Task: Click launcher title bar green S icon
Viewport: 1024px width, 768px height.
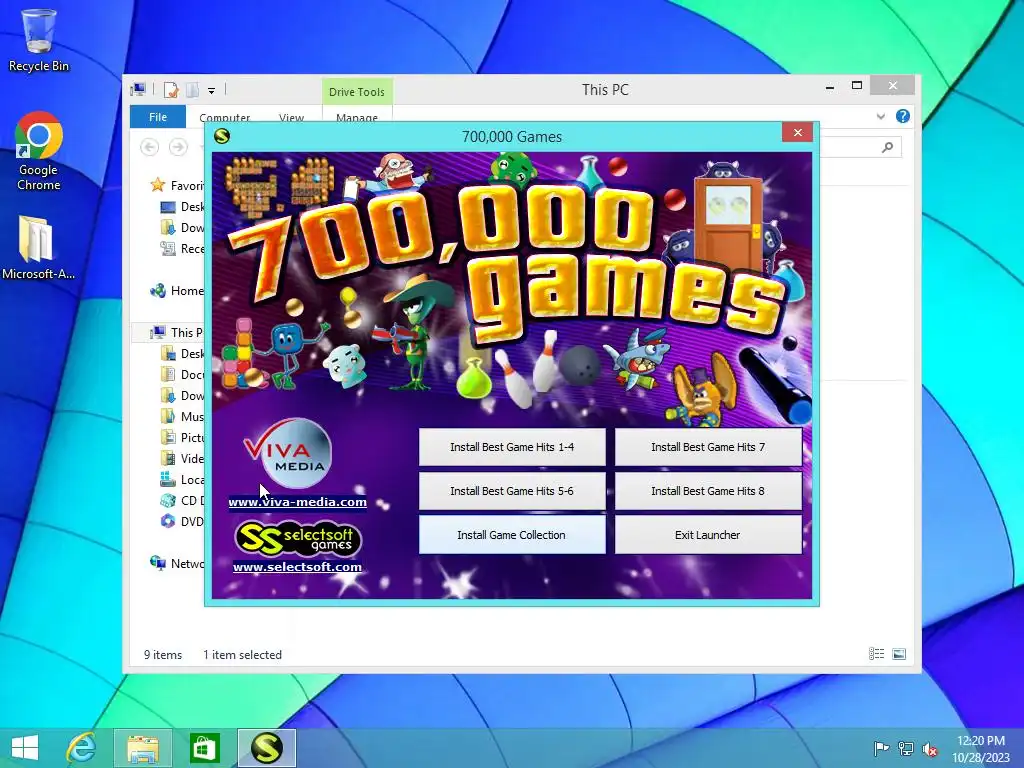Action: pyautogui.click(x=222, y=136)
